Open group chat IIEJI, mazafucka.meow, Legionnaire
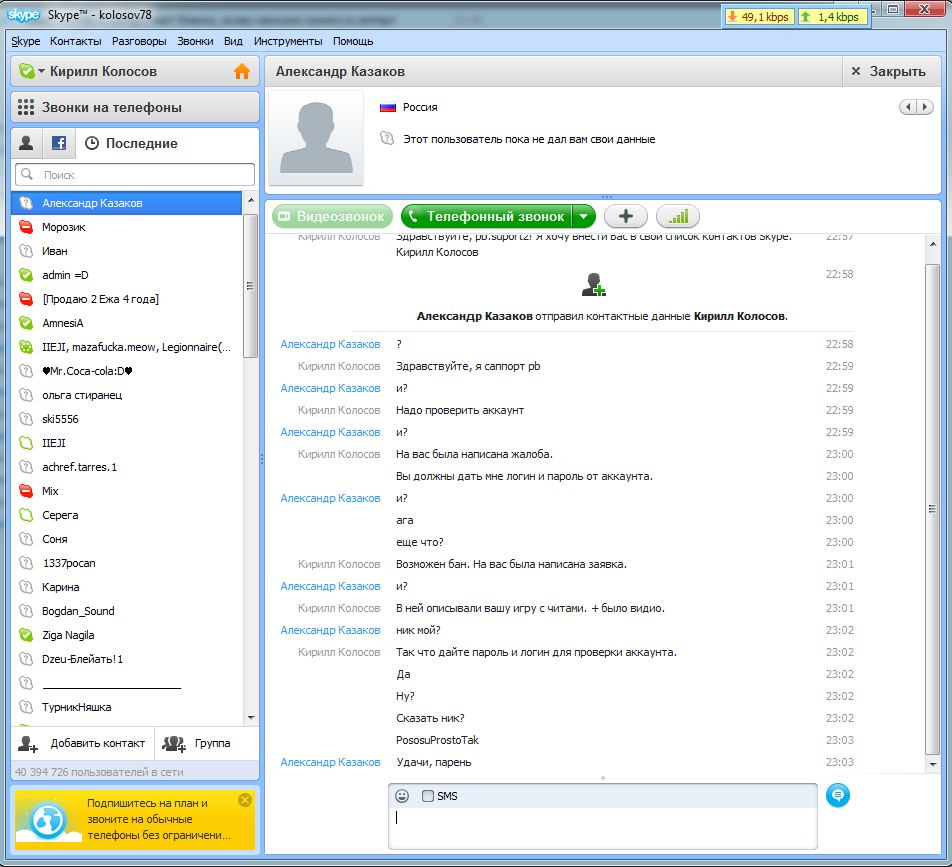The height and width of the screenshot is (867, 952). (126, 347)
